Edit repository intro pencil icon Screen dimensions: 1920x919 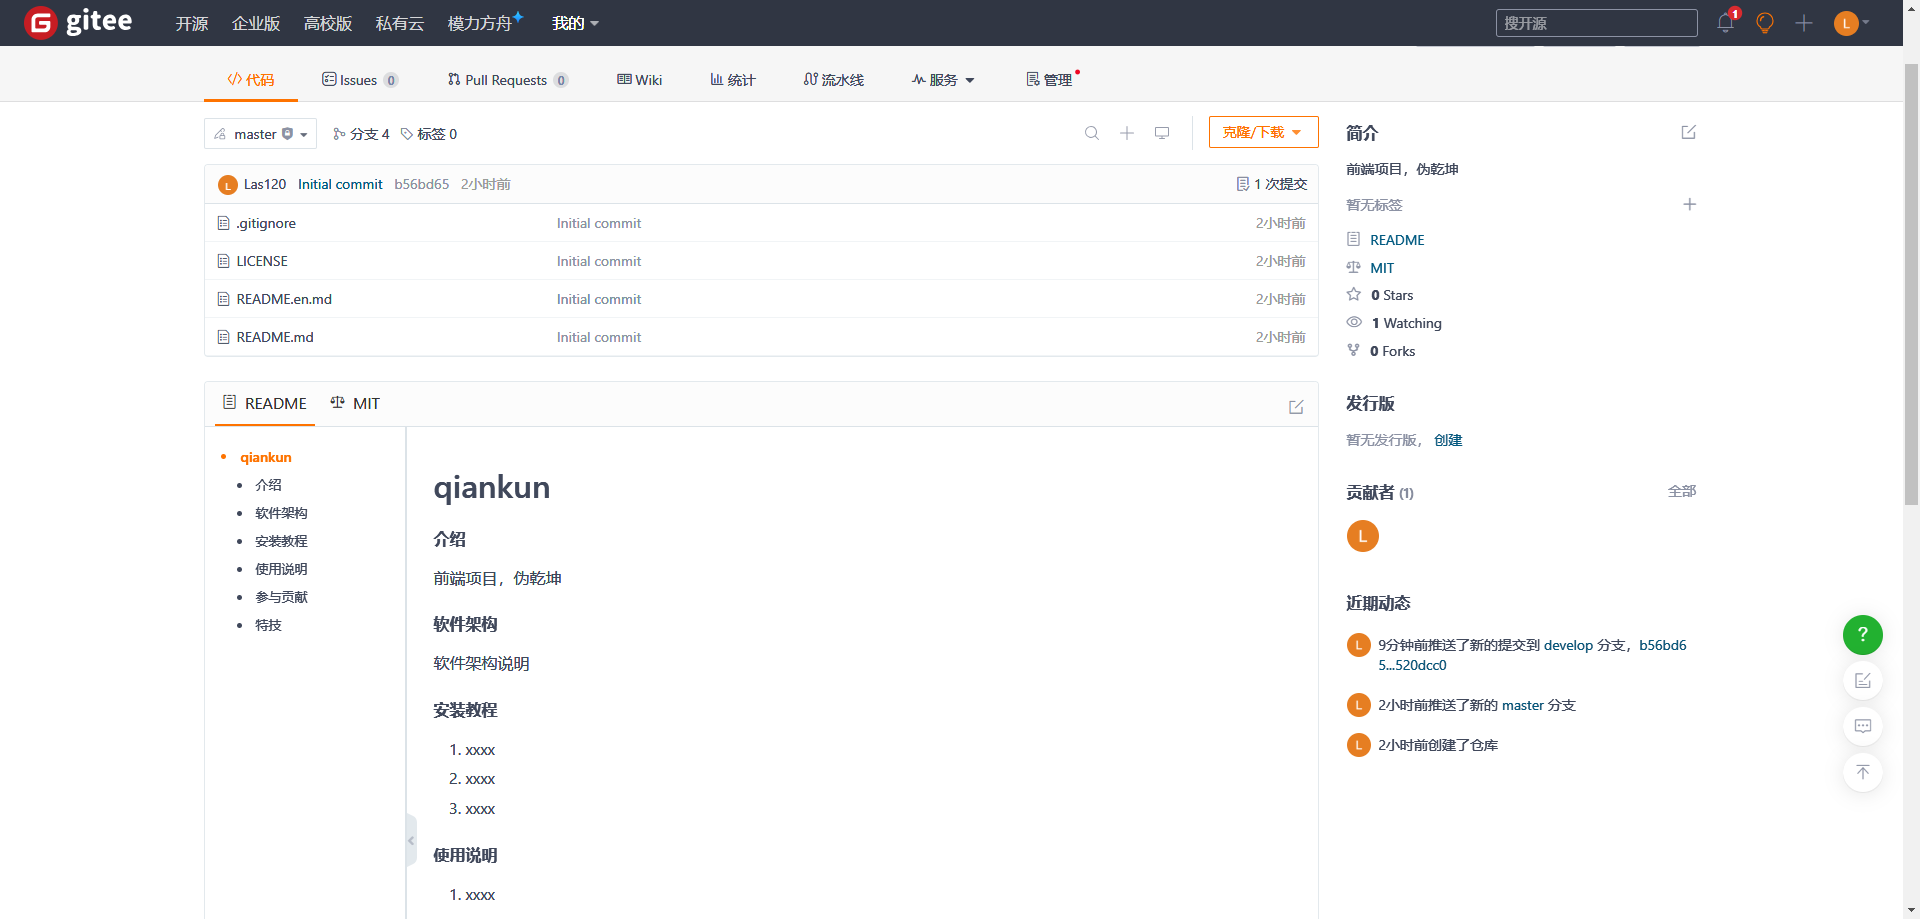click(x=1689, y=132)
